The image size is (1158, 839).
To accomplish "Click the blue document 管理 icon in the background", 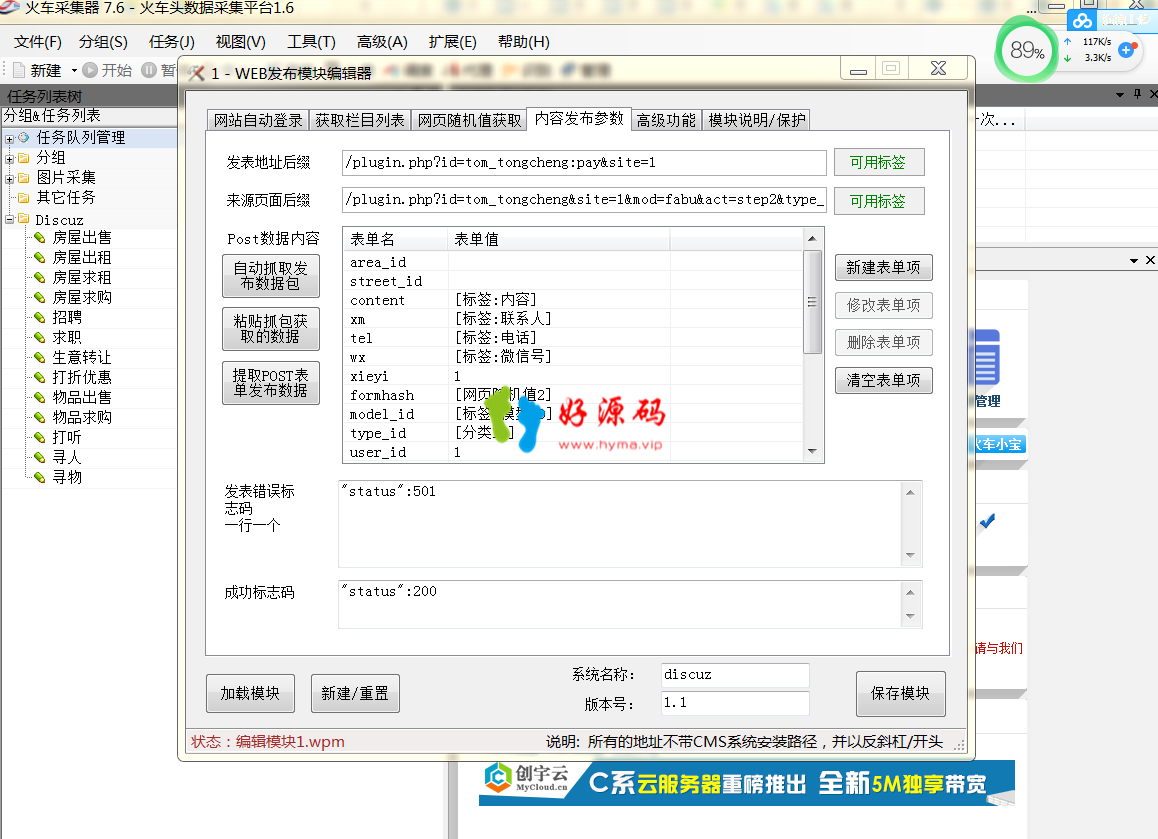I will (x=987, y=358).
